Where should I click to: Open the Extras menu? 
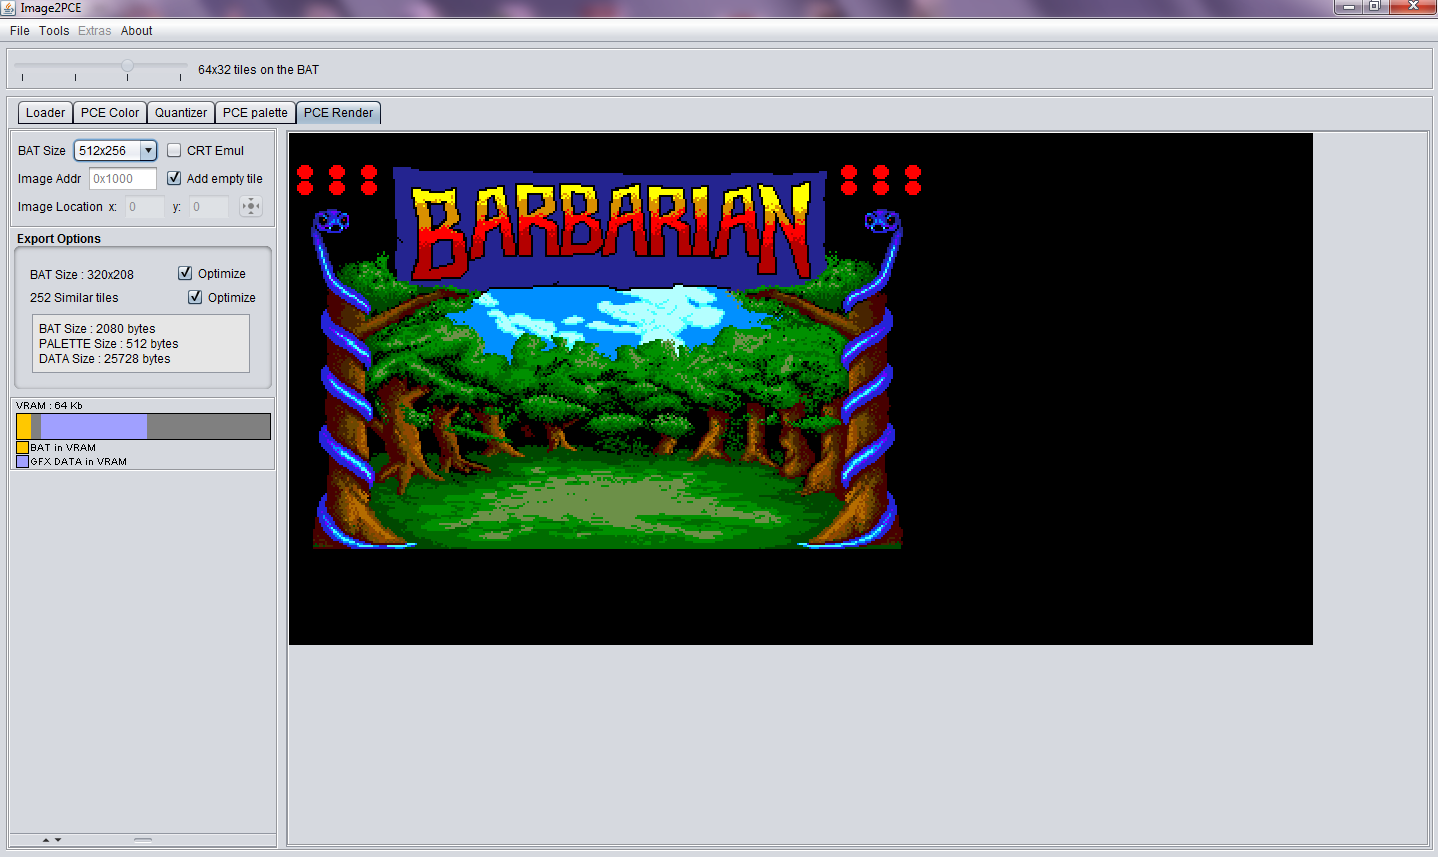tap(95, 31)
